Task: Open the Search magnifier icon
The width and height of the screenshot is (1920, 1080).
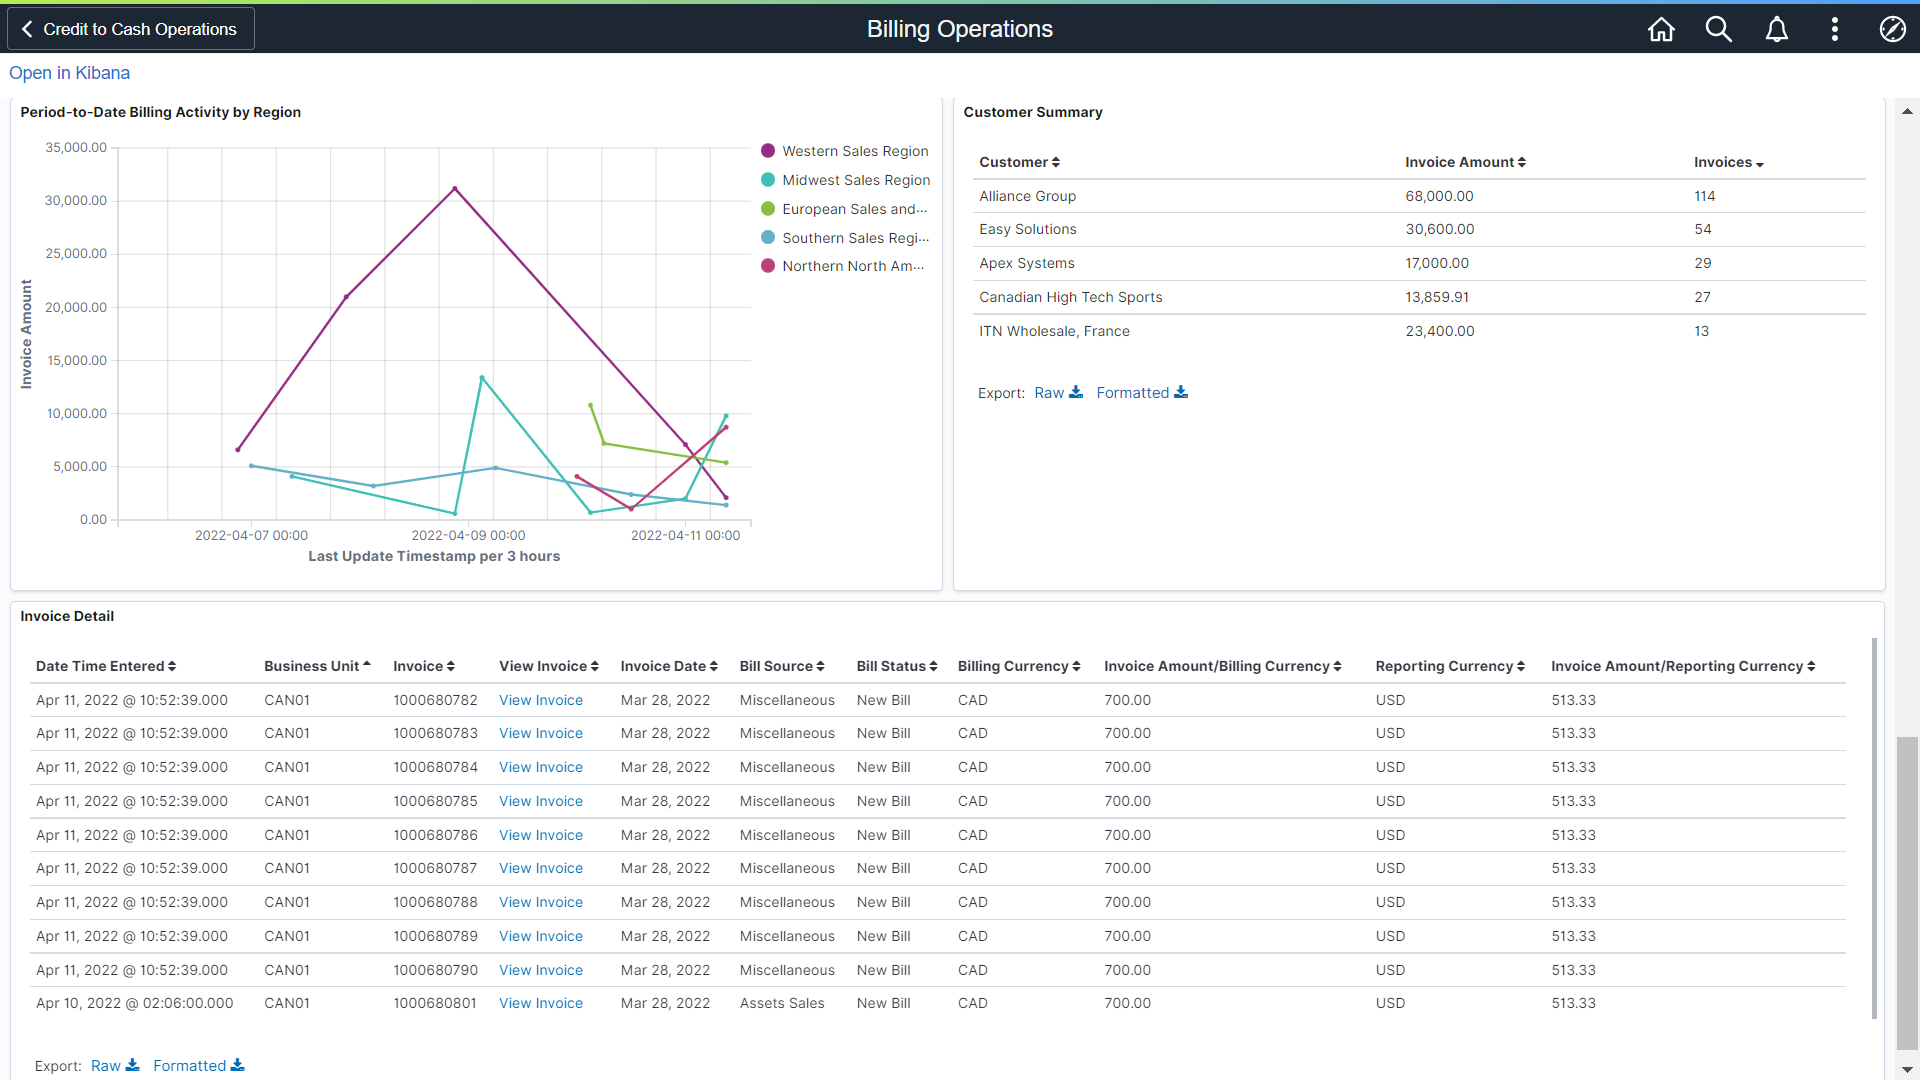Action: (x=1719, y=29)
